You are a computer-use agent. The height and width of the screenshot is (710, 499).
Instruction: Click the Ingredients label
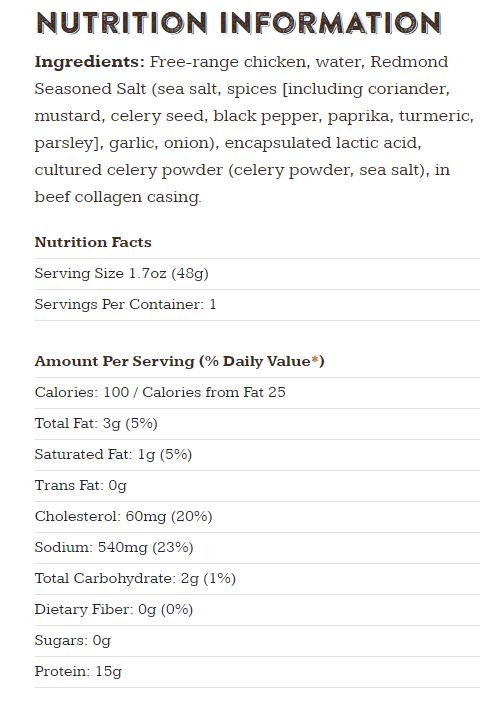[90, 62]
